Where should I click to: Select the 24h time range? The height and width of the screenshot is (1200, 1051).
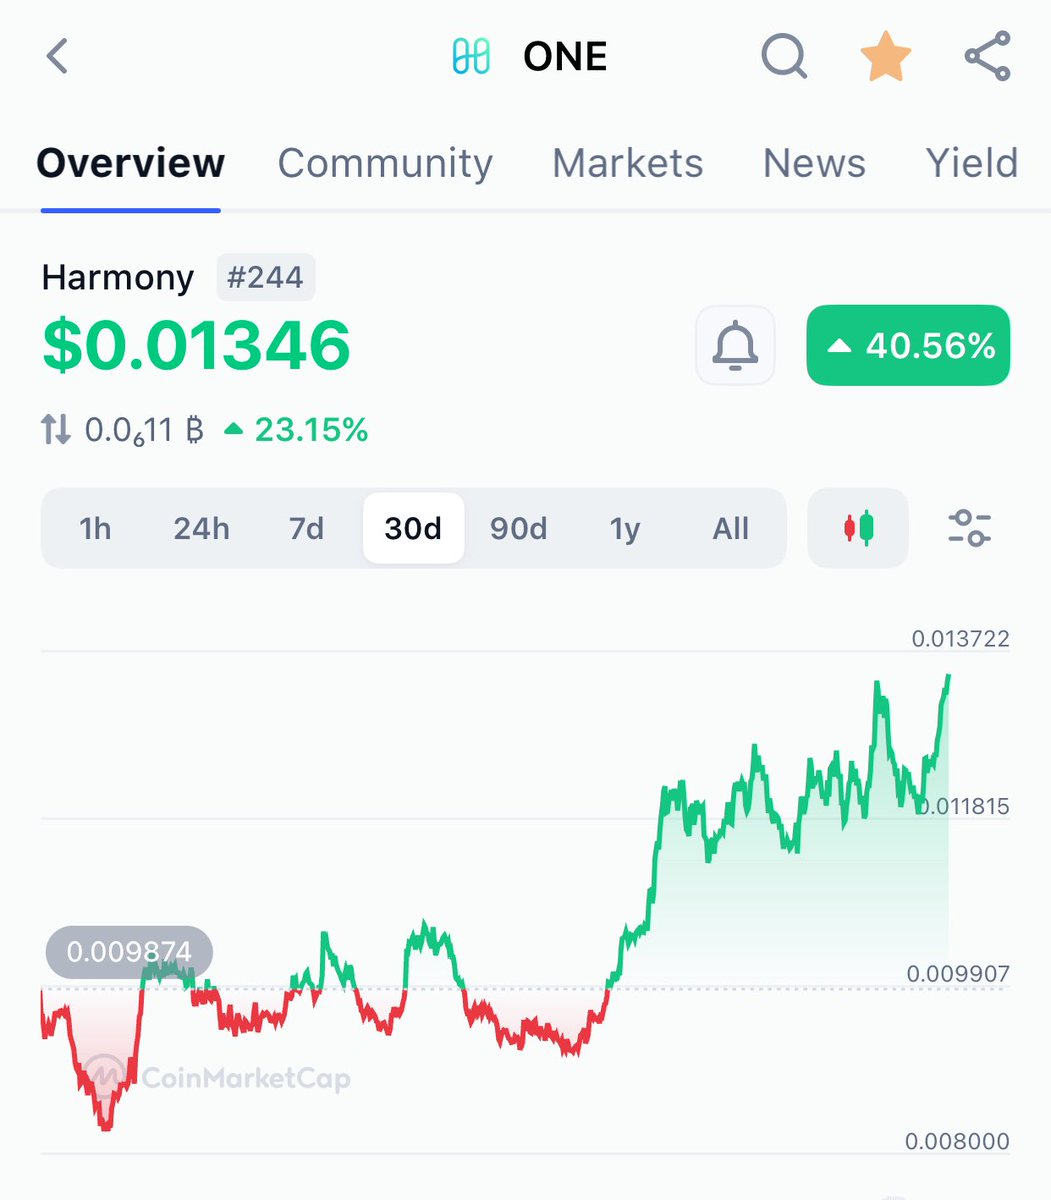click(201, 528)
